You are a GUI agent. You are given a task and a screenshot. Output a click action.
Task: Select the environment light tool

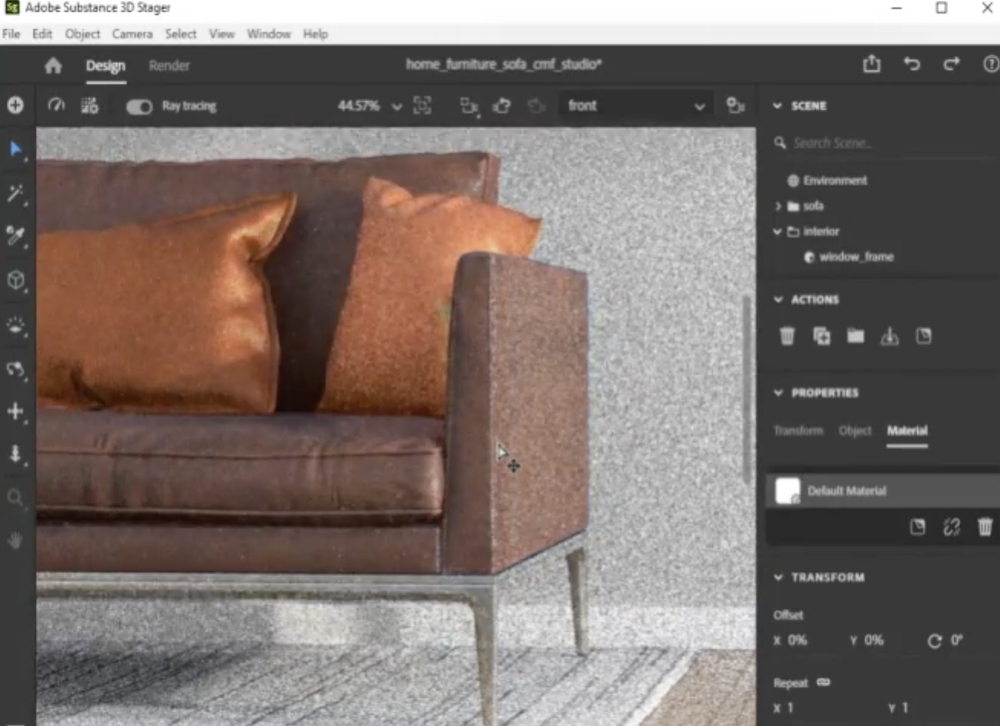(x=15, y=325)
